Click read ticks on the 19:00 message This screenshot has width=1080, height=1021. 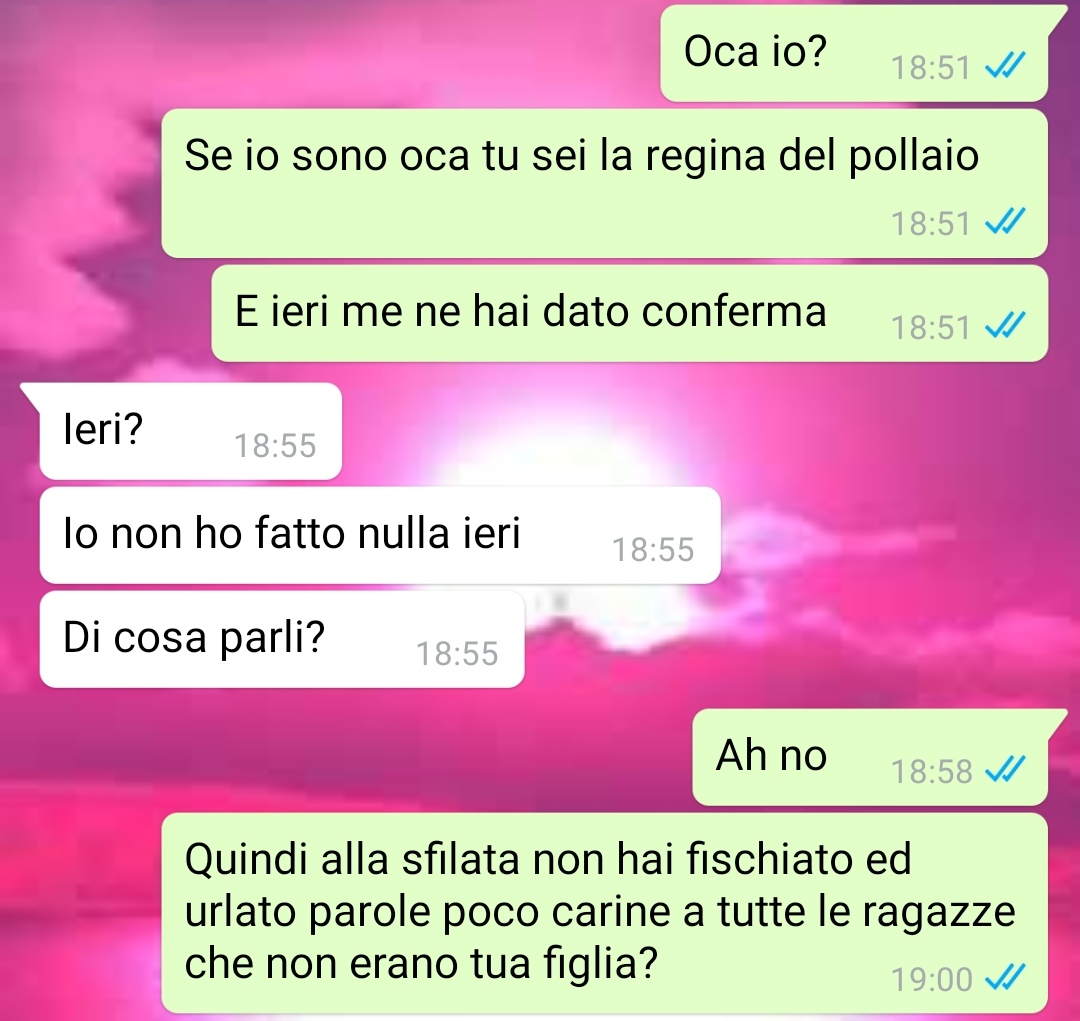1005,977
